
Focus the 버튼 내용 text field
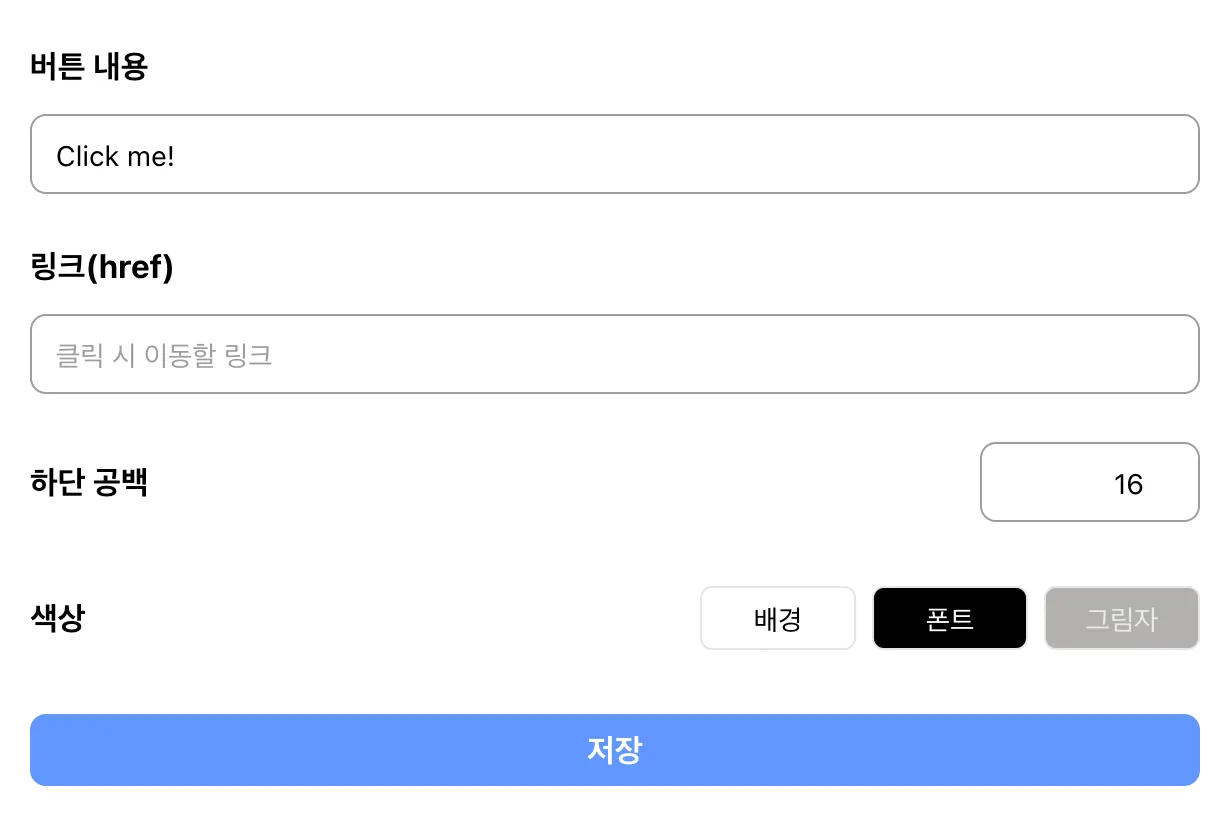tap(614, 154)
